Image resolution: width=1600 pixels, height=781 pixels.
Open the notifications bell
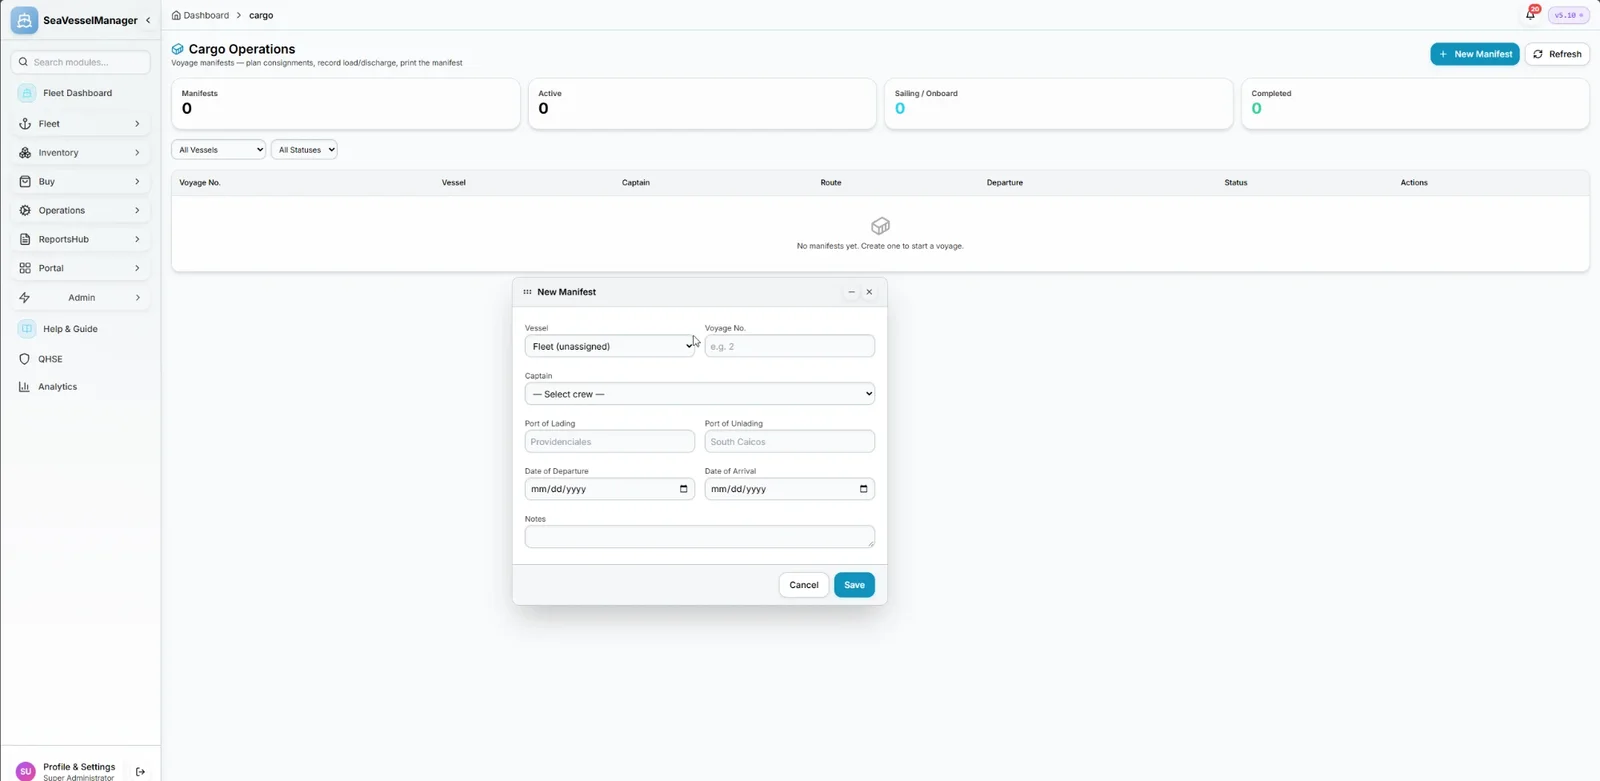[1530, 15]
